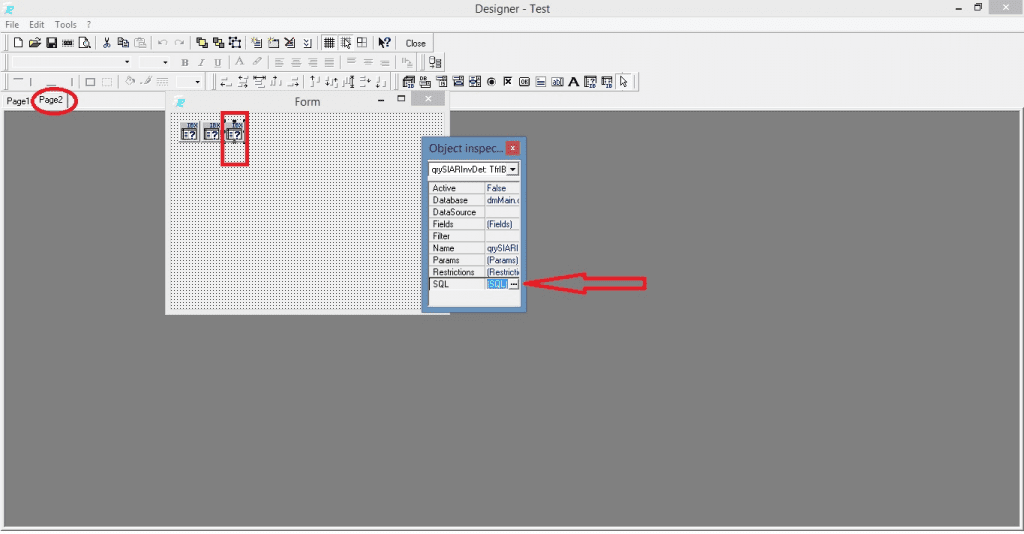Click the Highlight attributes icon

pyautogui.click(x=257, y=62)
